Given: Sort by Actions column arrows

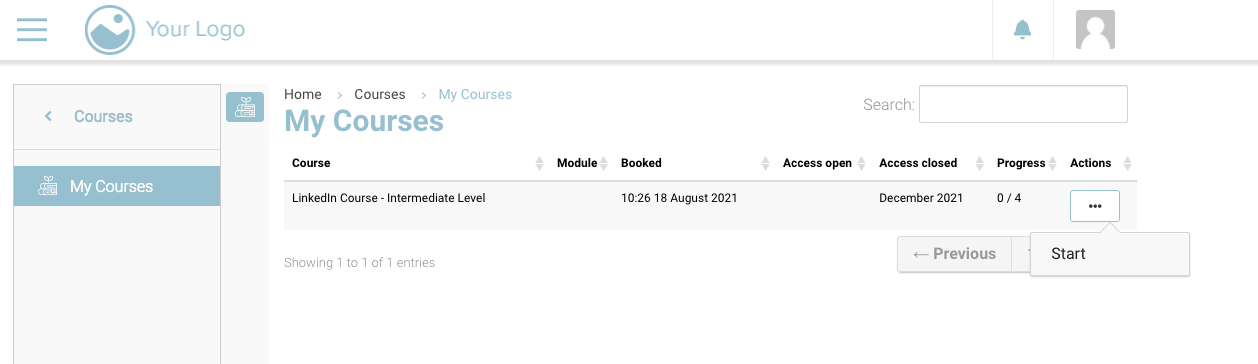Looking at the screenshot, I should [x=1128, y=163].
